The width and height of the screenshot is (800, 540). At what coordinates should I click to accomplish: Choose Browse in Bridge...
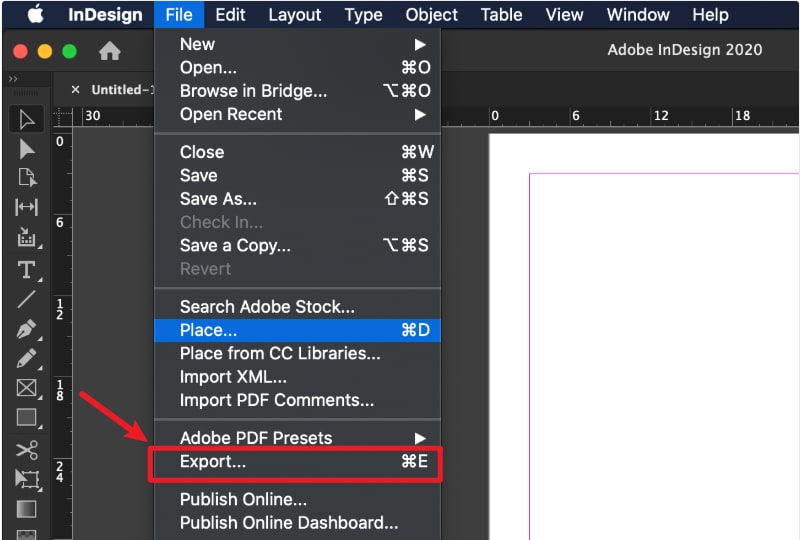coord(297,91)
